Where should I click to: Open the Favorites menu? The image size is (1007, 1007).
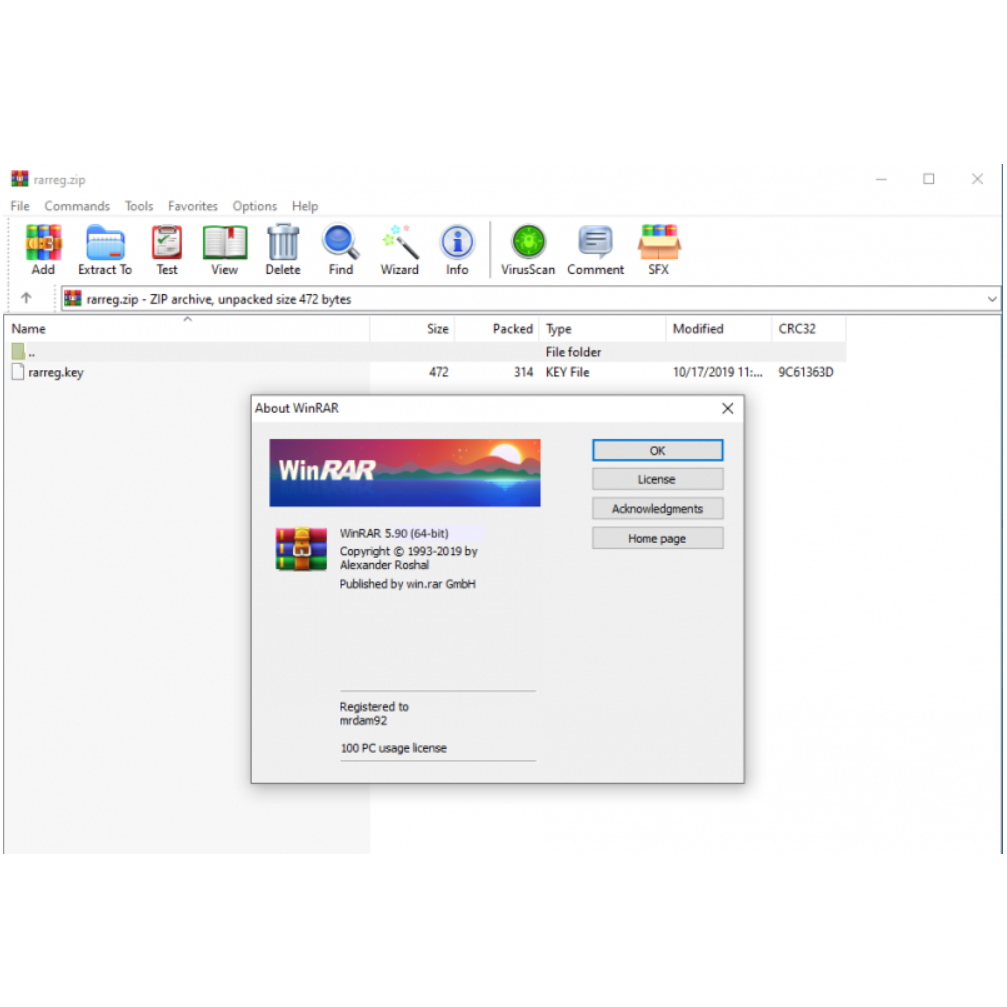pyautogui.click(x=192, y=206)
